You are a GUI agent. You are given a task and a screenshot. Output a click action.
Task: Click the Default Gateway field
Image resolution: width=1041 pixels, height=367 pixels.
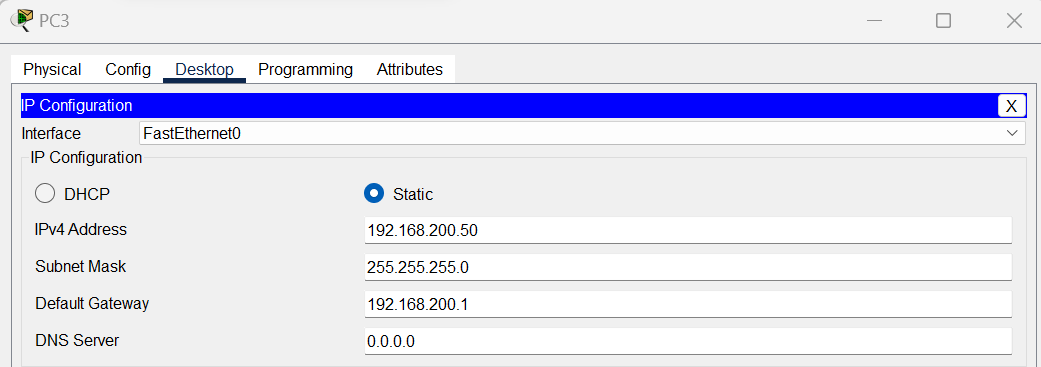[688, 305]
